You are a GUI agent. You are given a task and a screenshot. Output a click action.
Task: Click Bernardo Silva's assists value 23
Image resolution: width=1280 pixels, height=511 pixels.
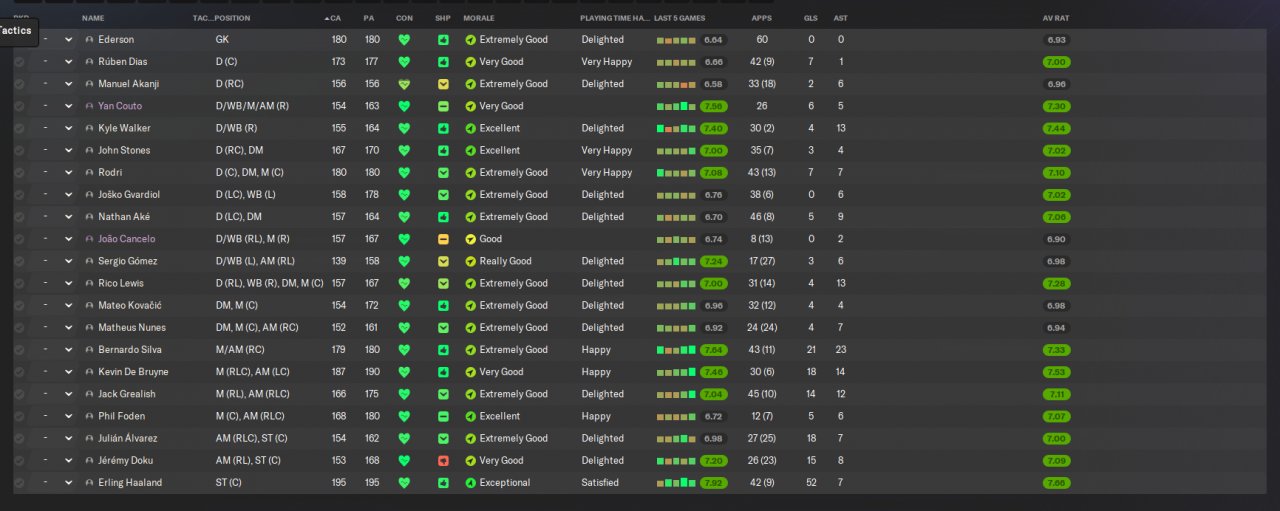pyautogui.click(x=840, y=350)
